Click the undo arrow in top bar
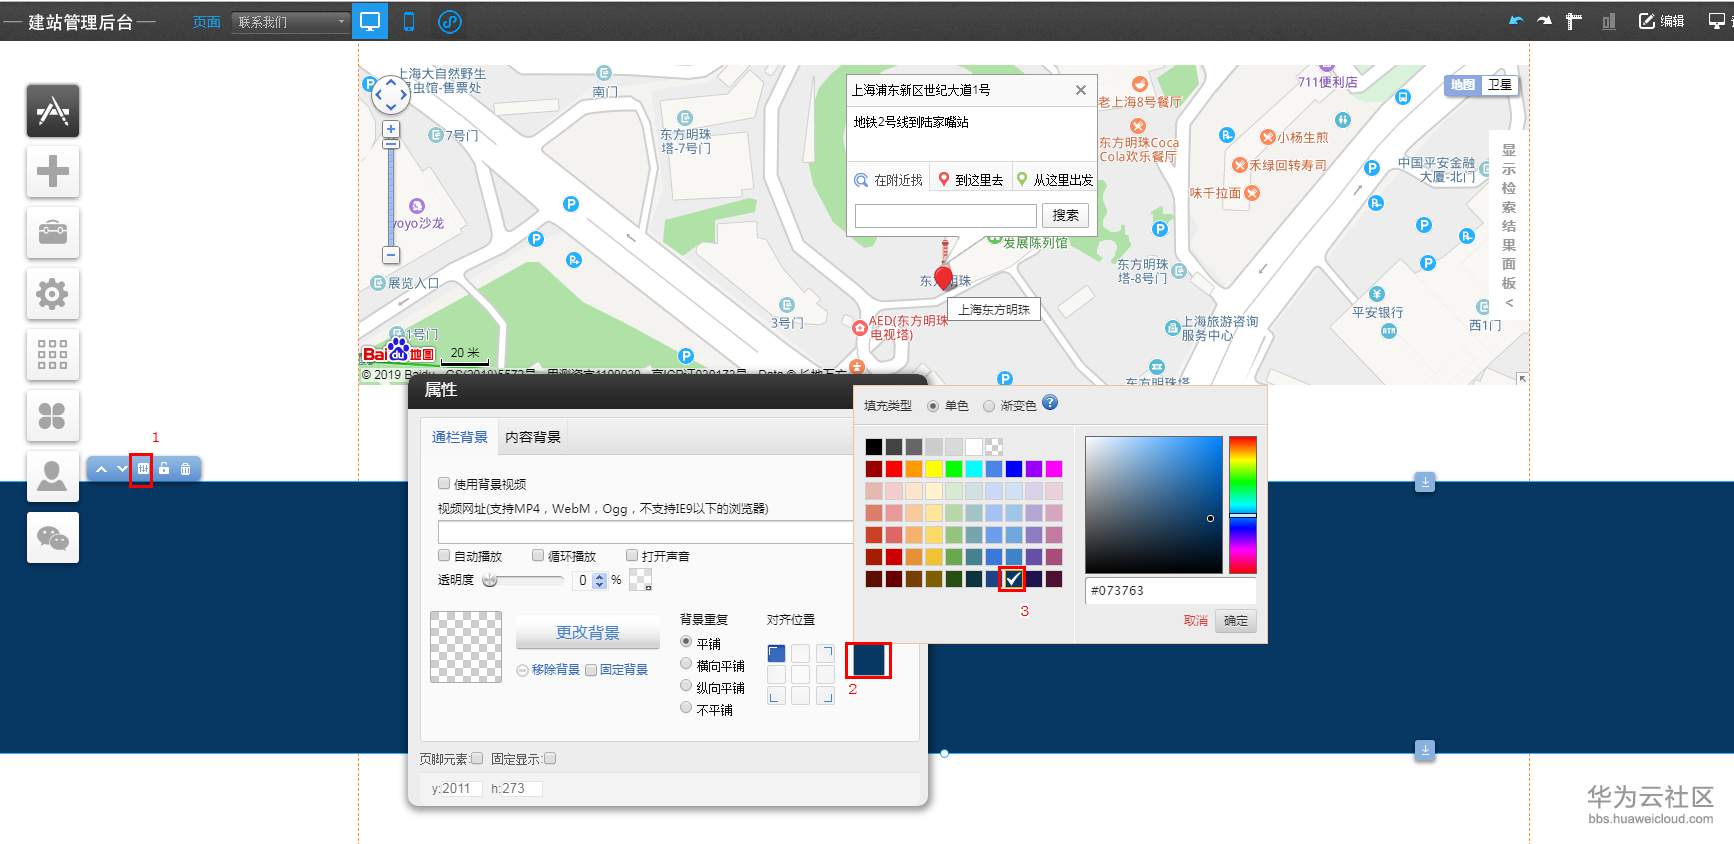Viewport: 1734px width, 844px height. (x=1516, y=21)
